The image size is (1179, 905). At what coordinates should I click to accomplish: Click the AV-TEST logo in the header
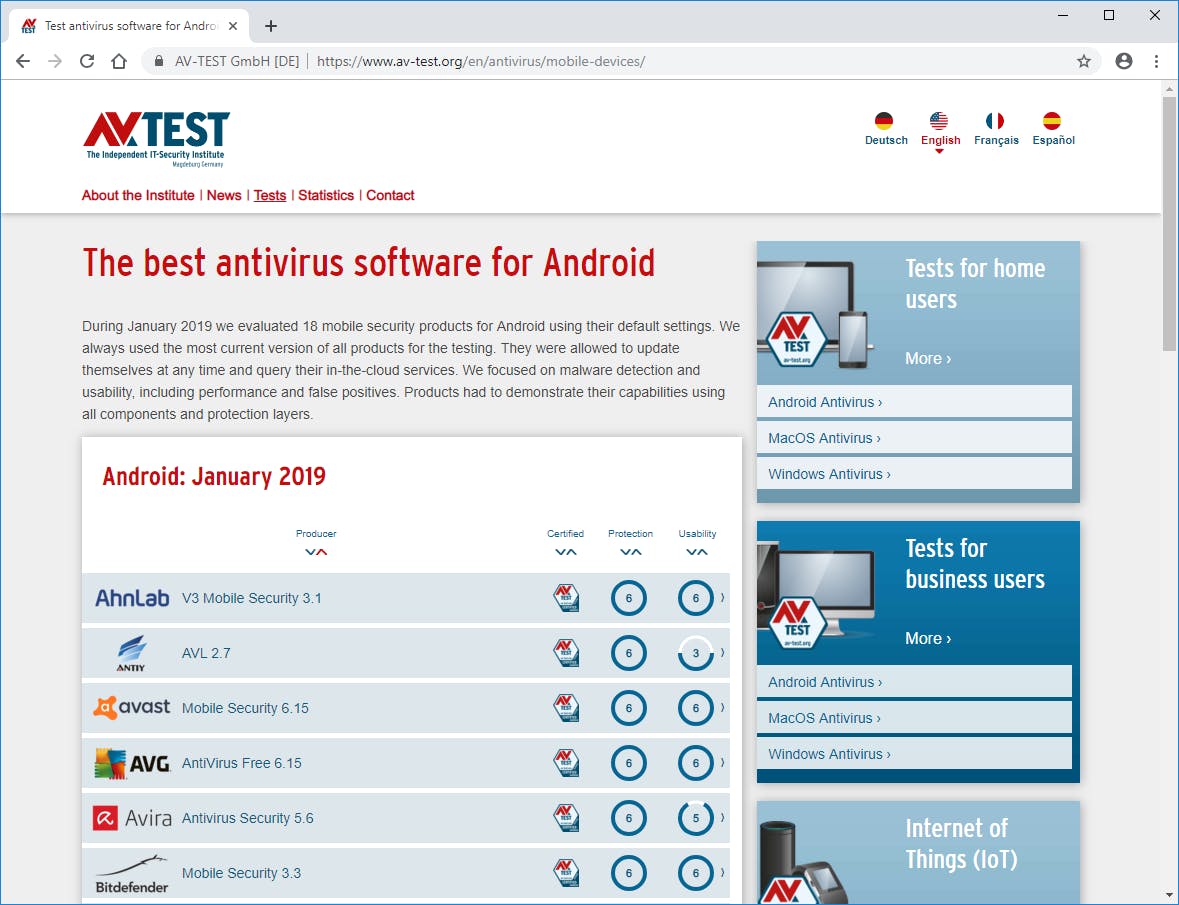156,139
